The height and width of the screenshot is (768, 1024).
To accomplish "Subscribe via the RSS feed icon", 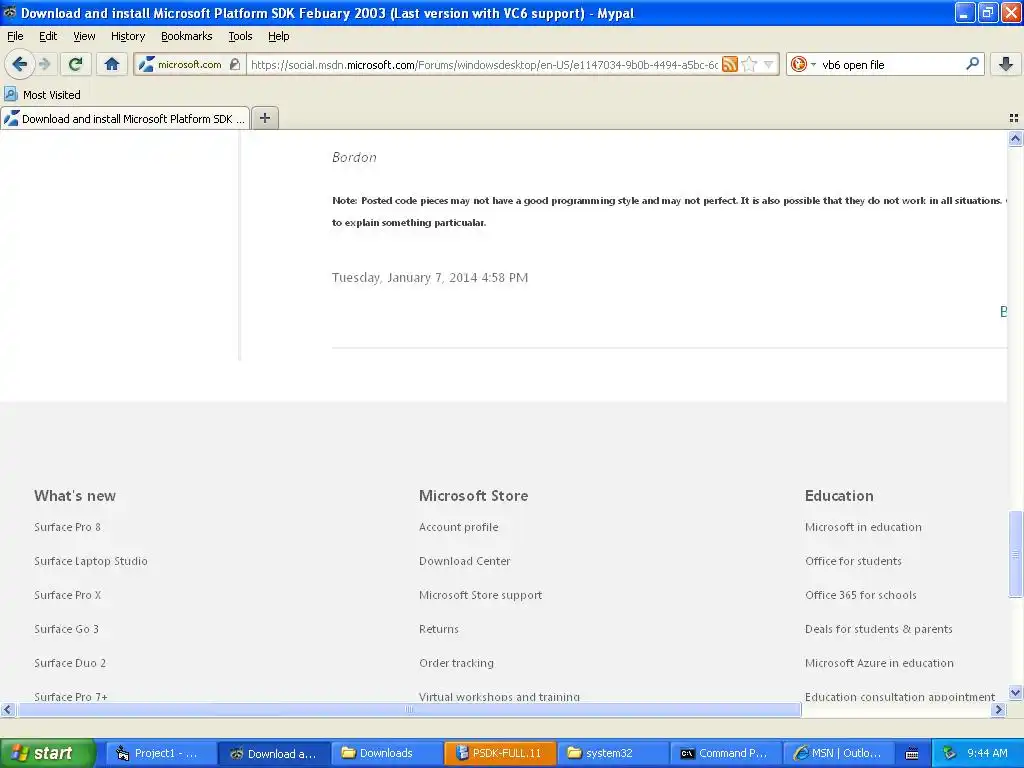I will click(x=729, y=64).
